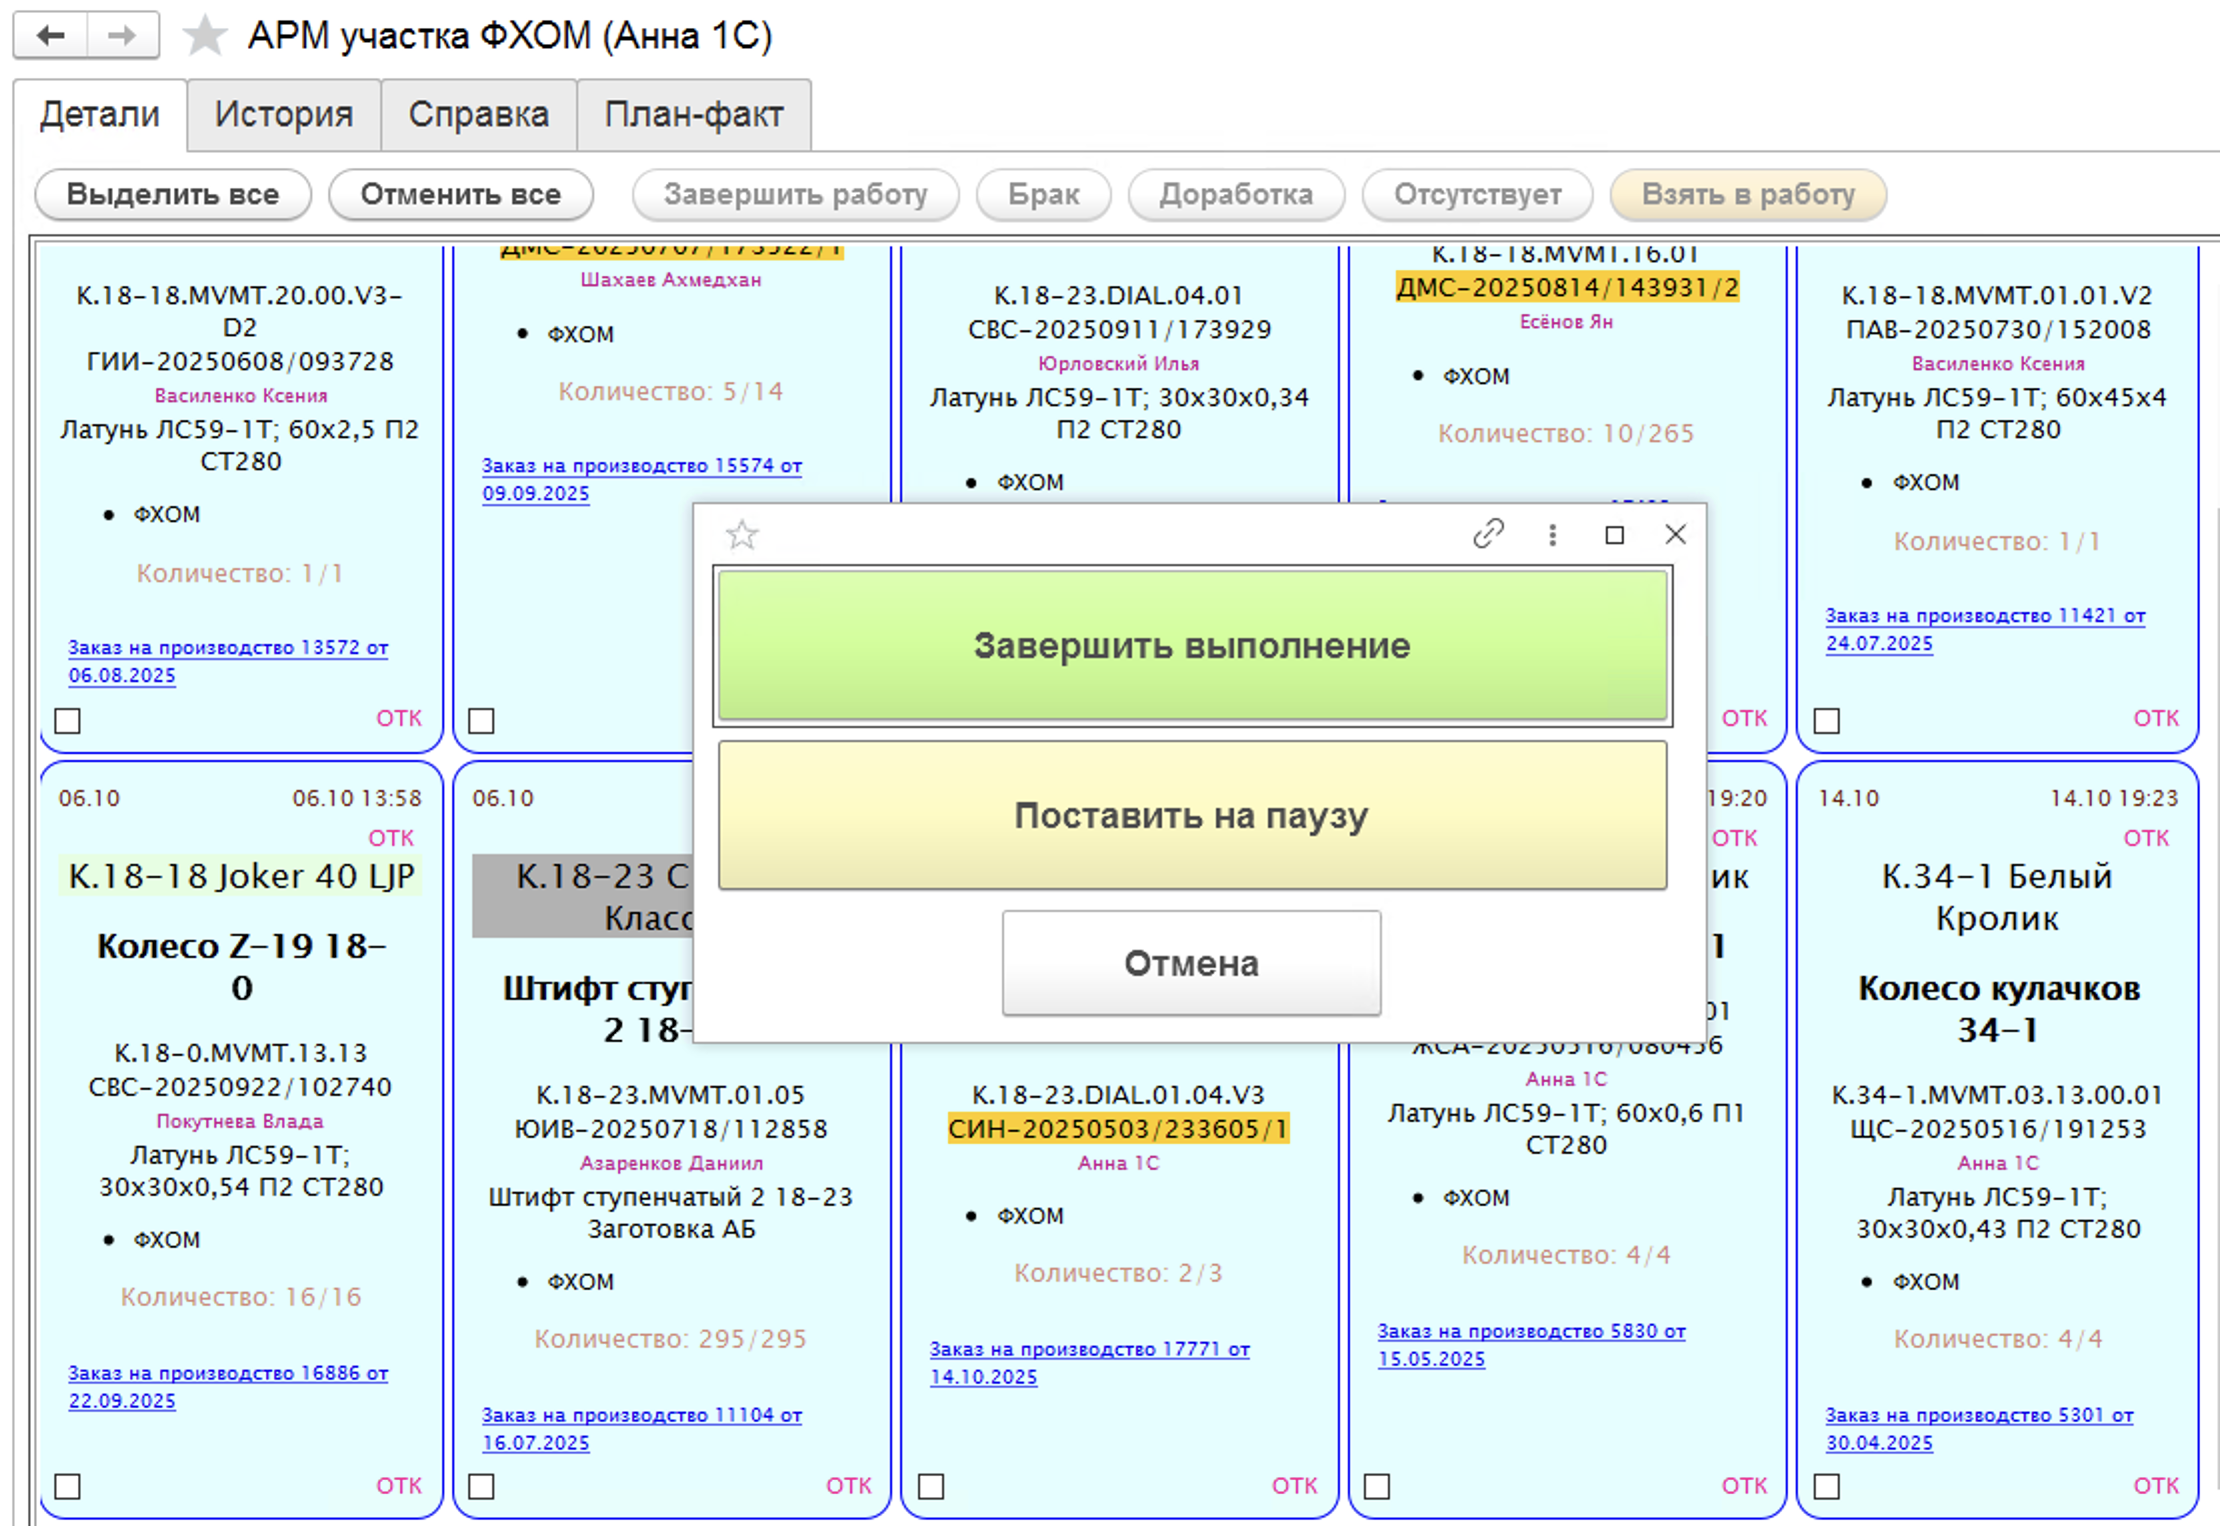Click the forward navigation arrow
Image resolution: width=2220 pixels, height=1526 pixels.
pyautogui.click(x=122, y=36)
